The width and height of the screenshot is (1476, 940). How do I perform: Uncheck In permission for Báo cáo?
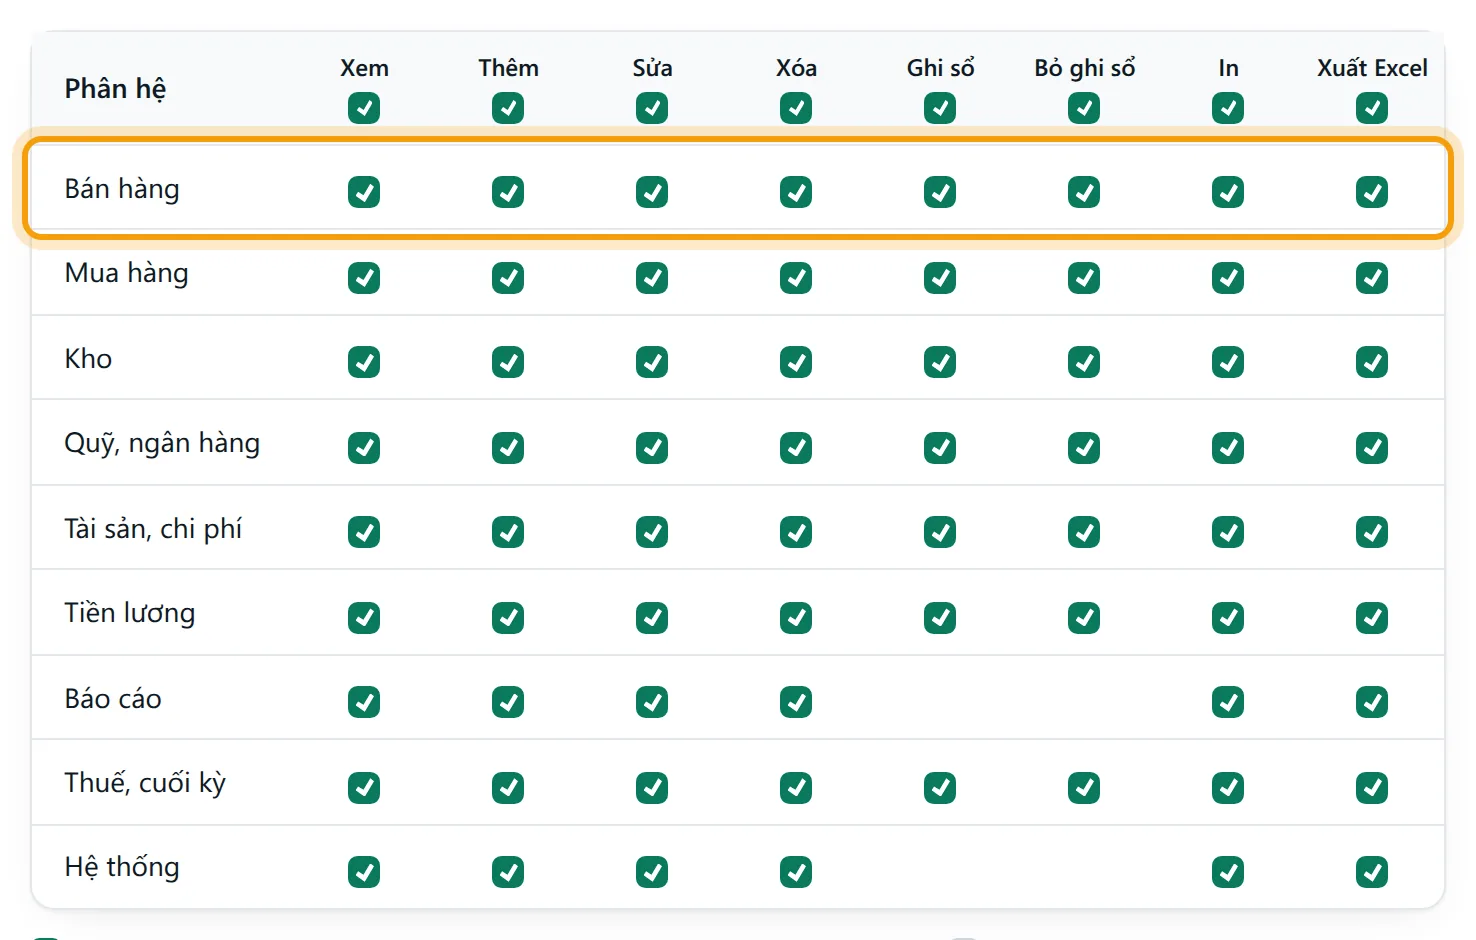pos(1228,702)
